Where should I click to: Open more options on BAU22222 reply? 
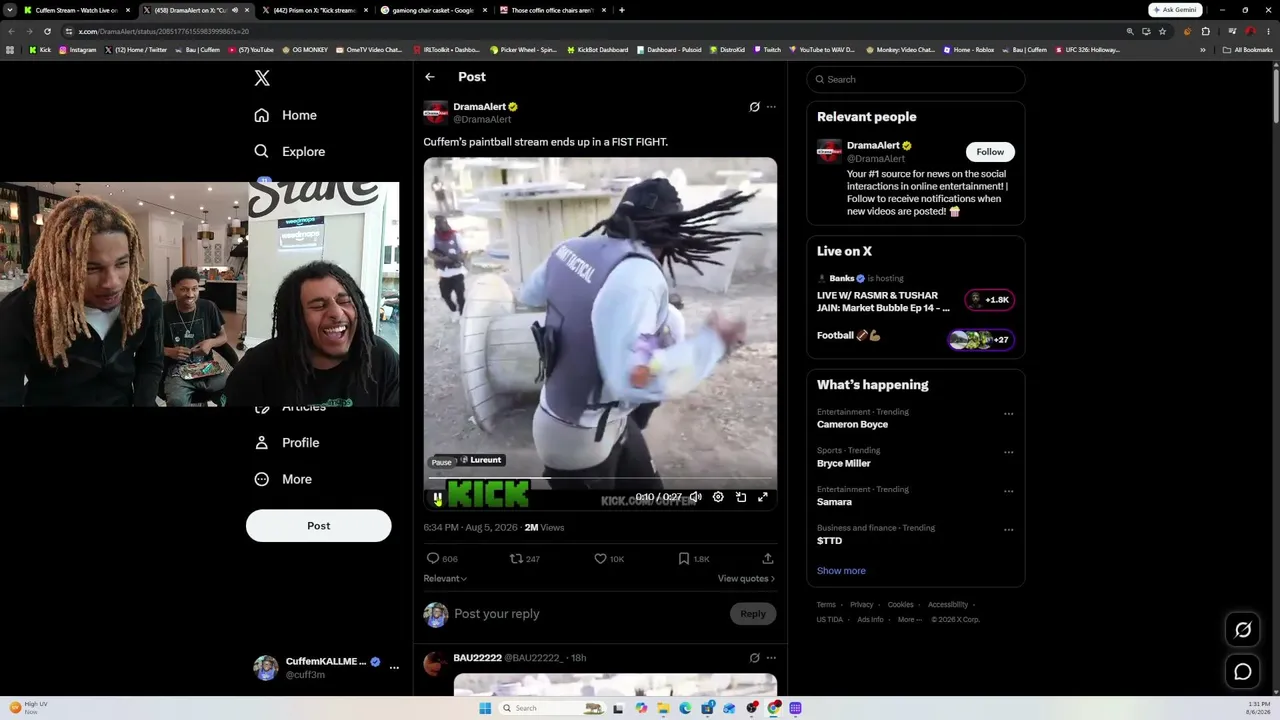click(x=771, y=658)
